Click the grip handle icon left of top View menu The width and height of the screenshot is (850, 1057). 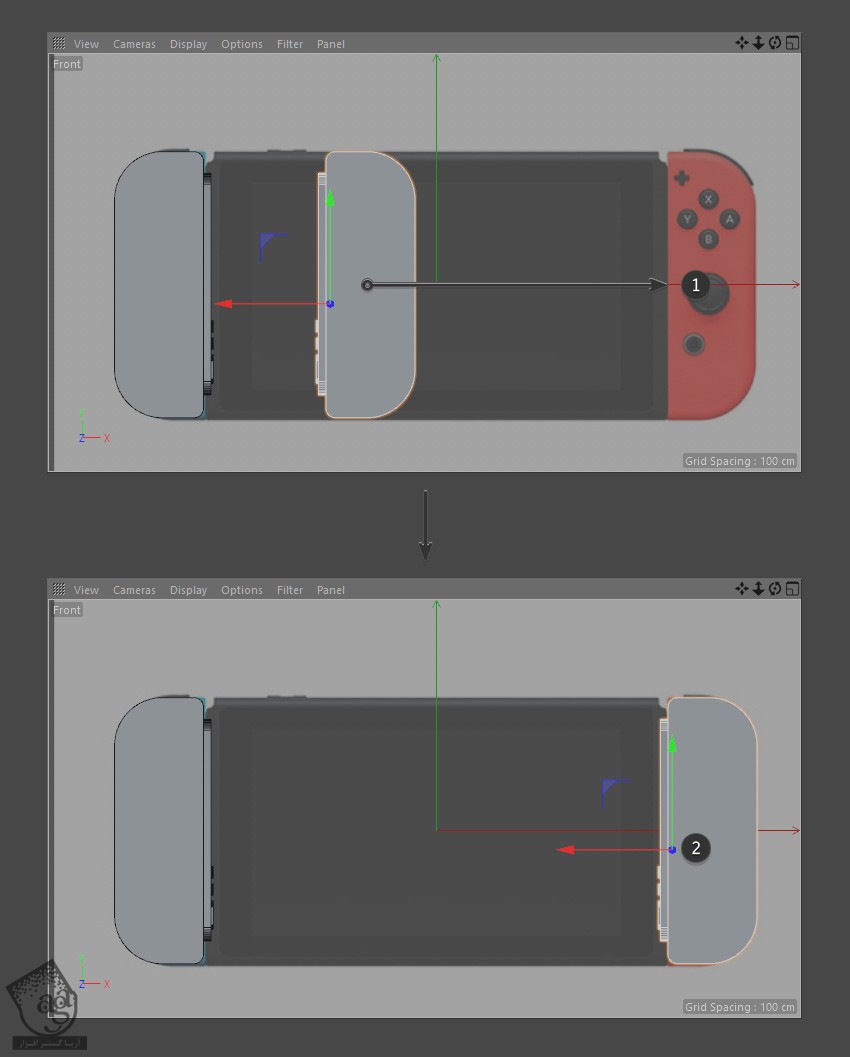(59, 44)
